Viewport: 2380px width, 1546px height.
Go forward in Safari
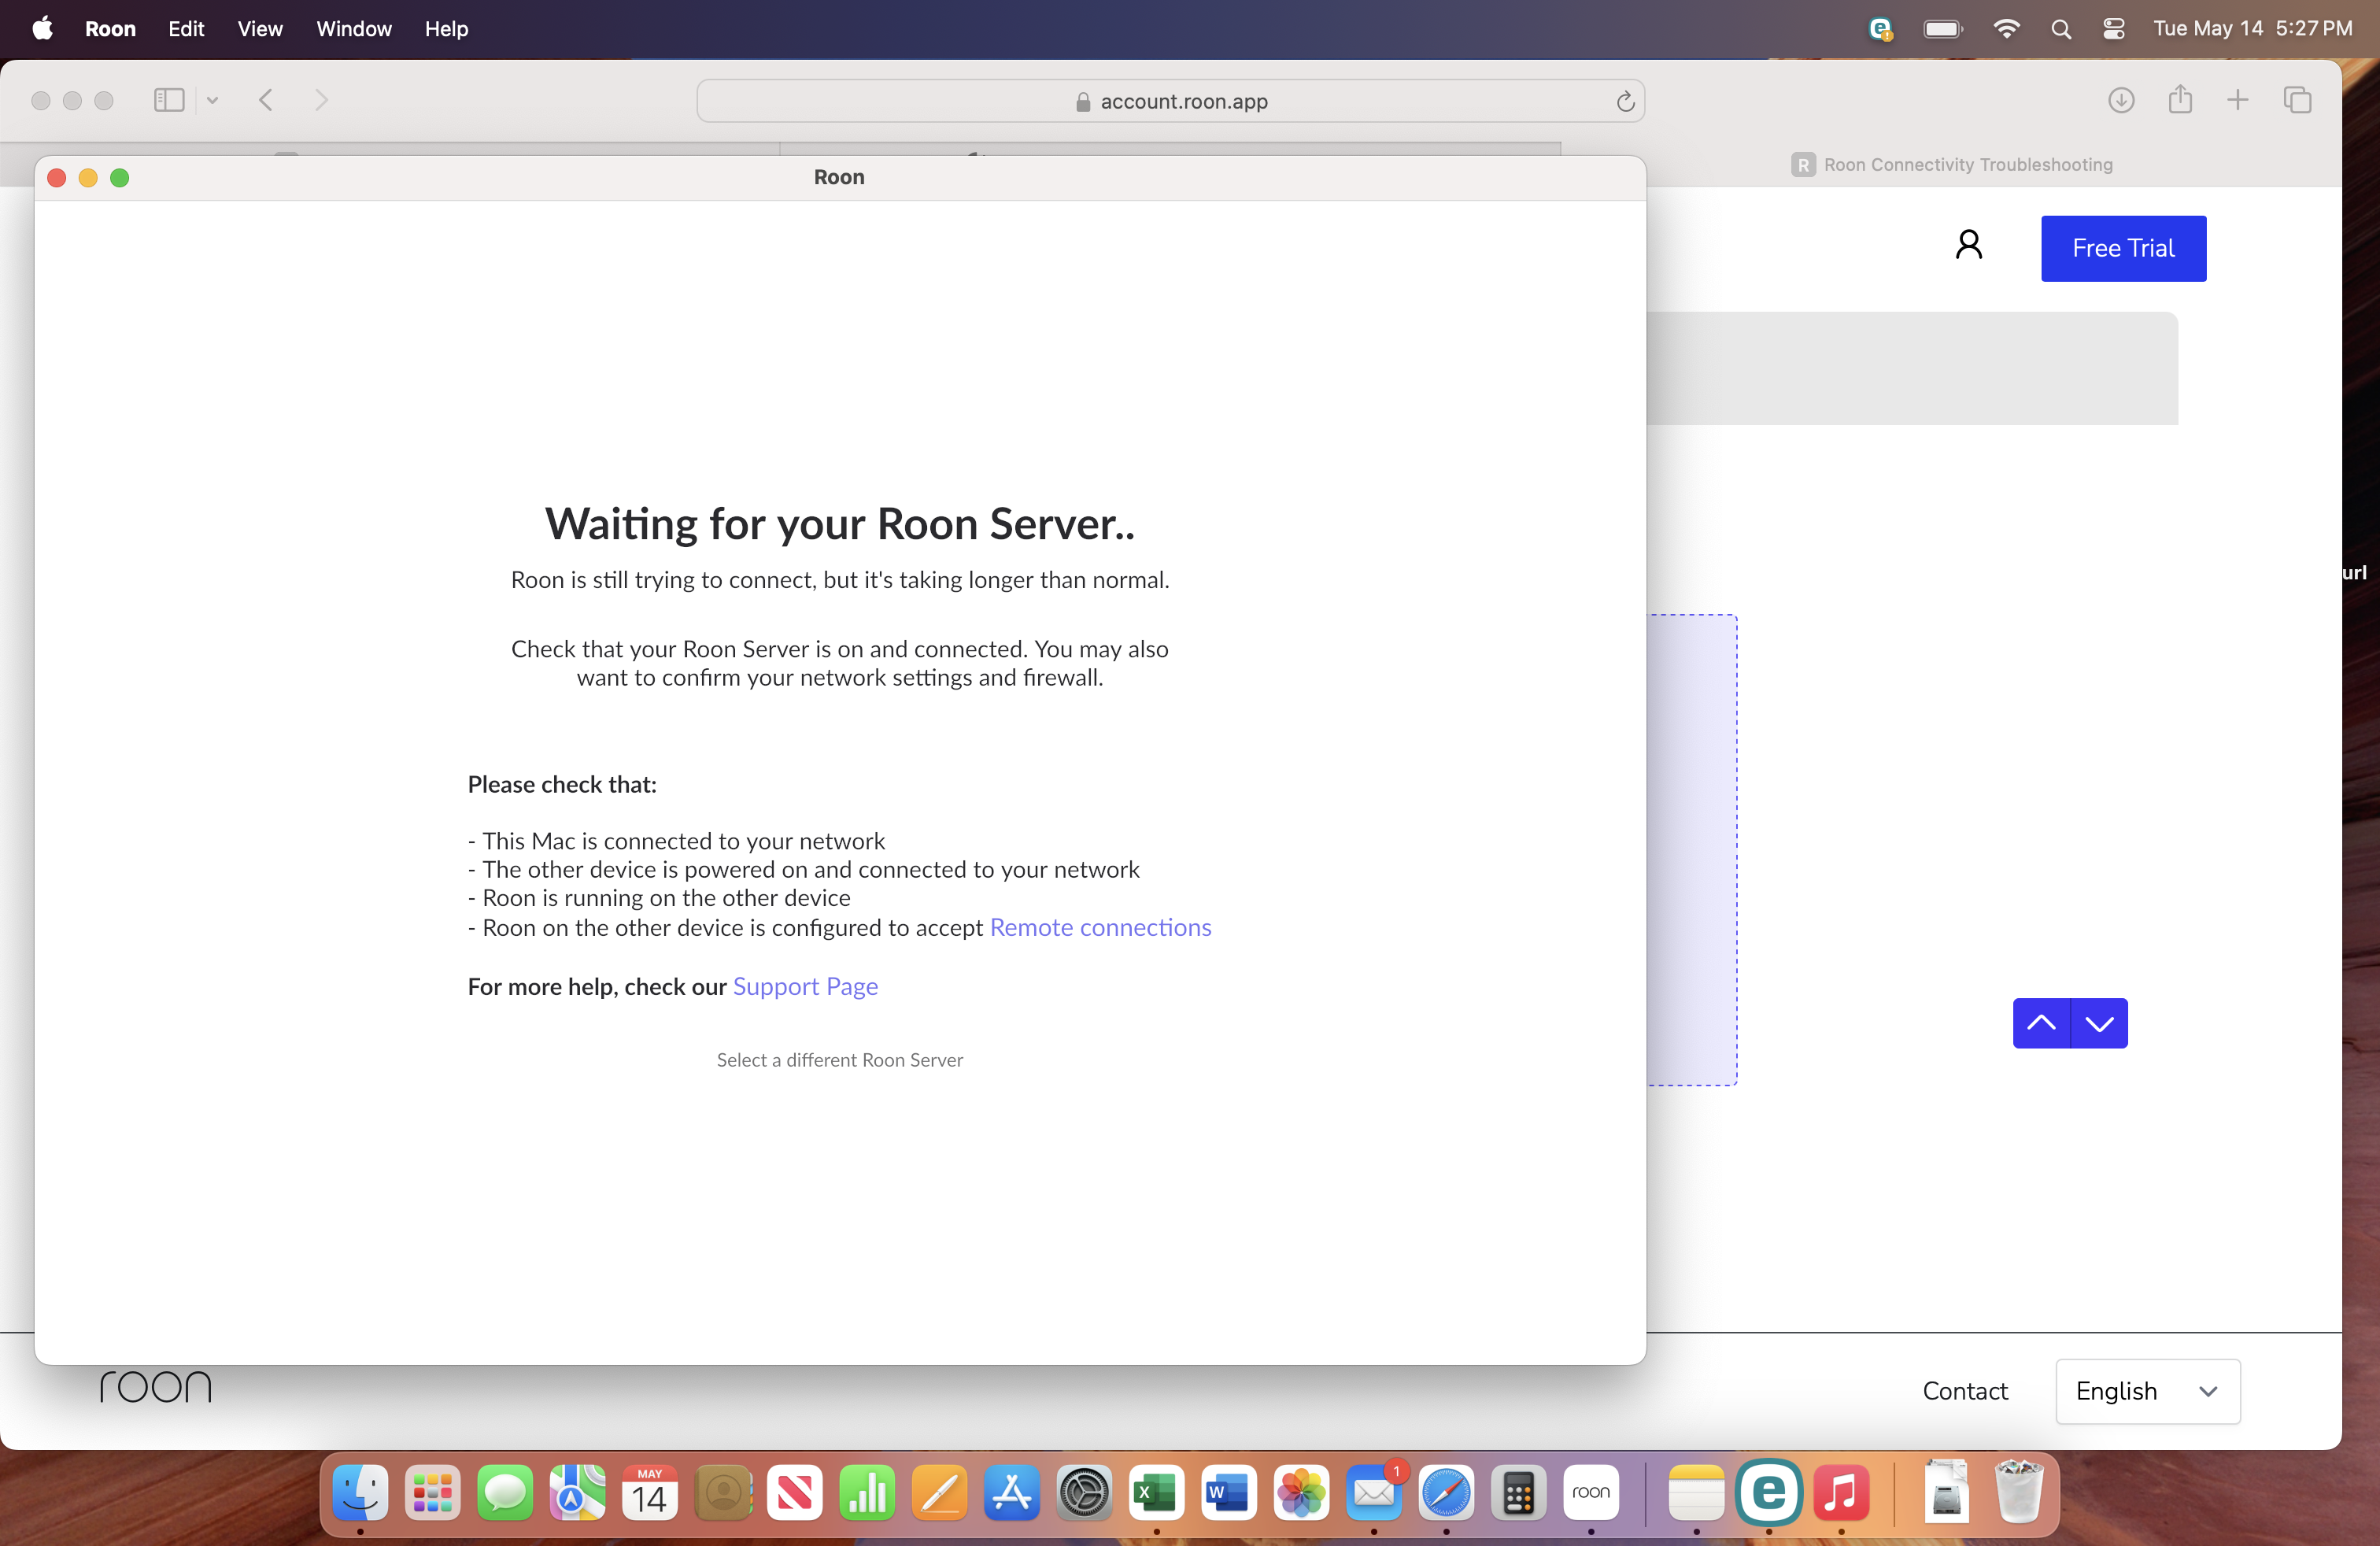tap(321, 100)
